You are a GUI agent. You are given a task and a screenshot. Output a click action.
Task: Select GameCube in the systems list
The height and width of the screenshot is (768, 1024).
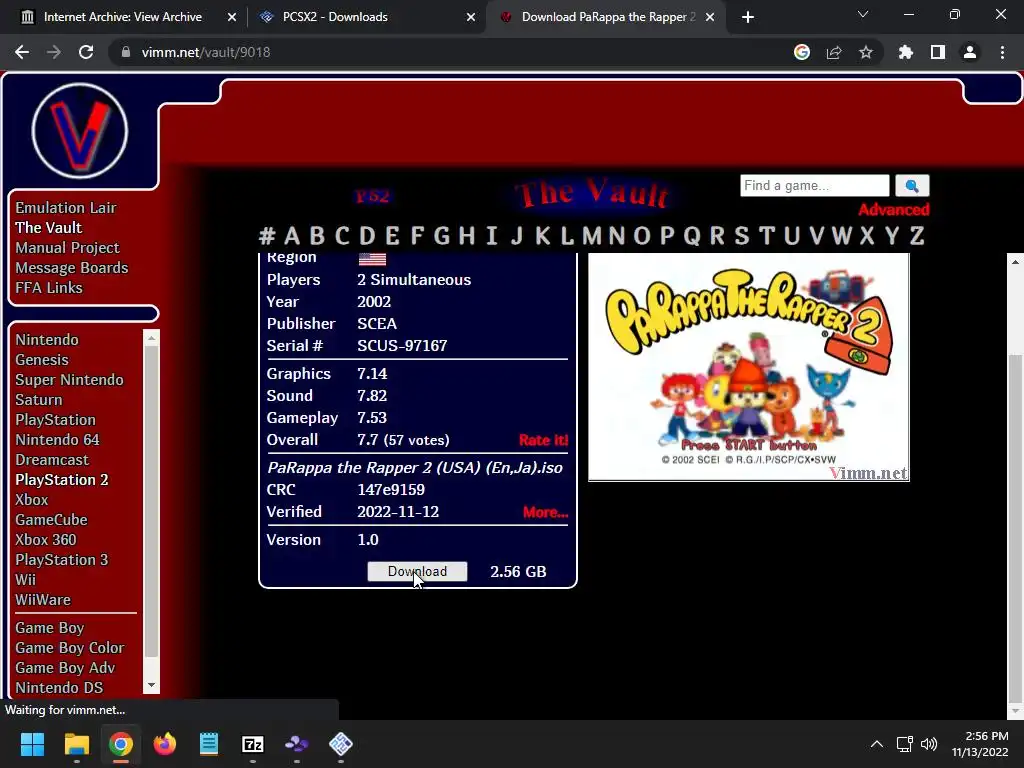tap(51, 520)
